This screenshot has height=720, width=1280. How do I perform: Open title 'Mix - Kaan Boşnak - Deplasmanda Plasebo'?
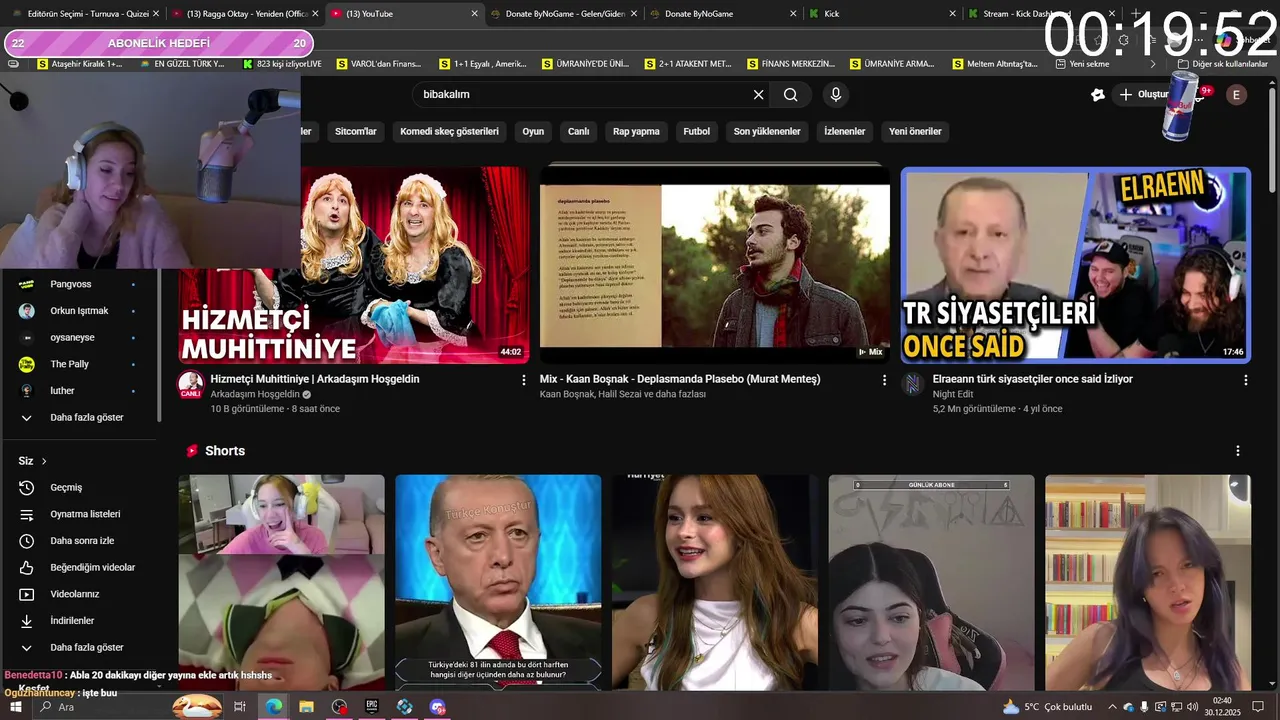pos(680,379)
